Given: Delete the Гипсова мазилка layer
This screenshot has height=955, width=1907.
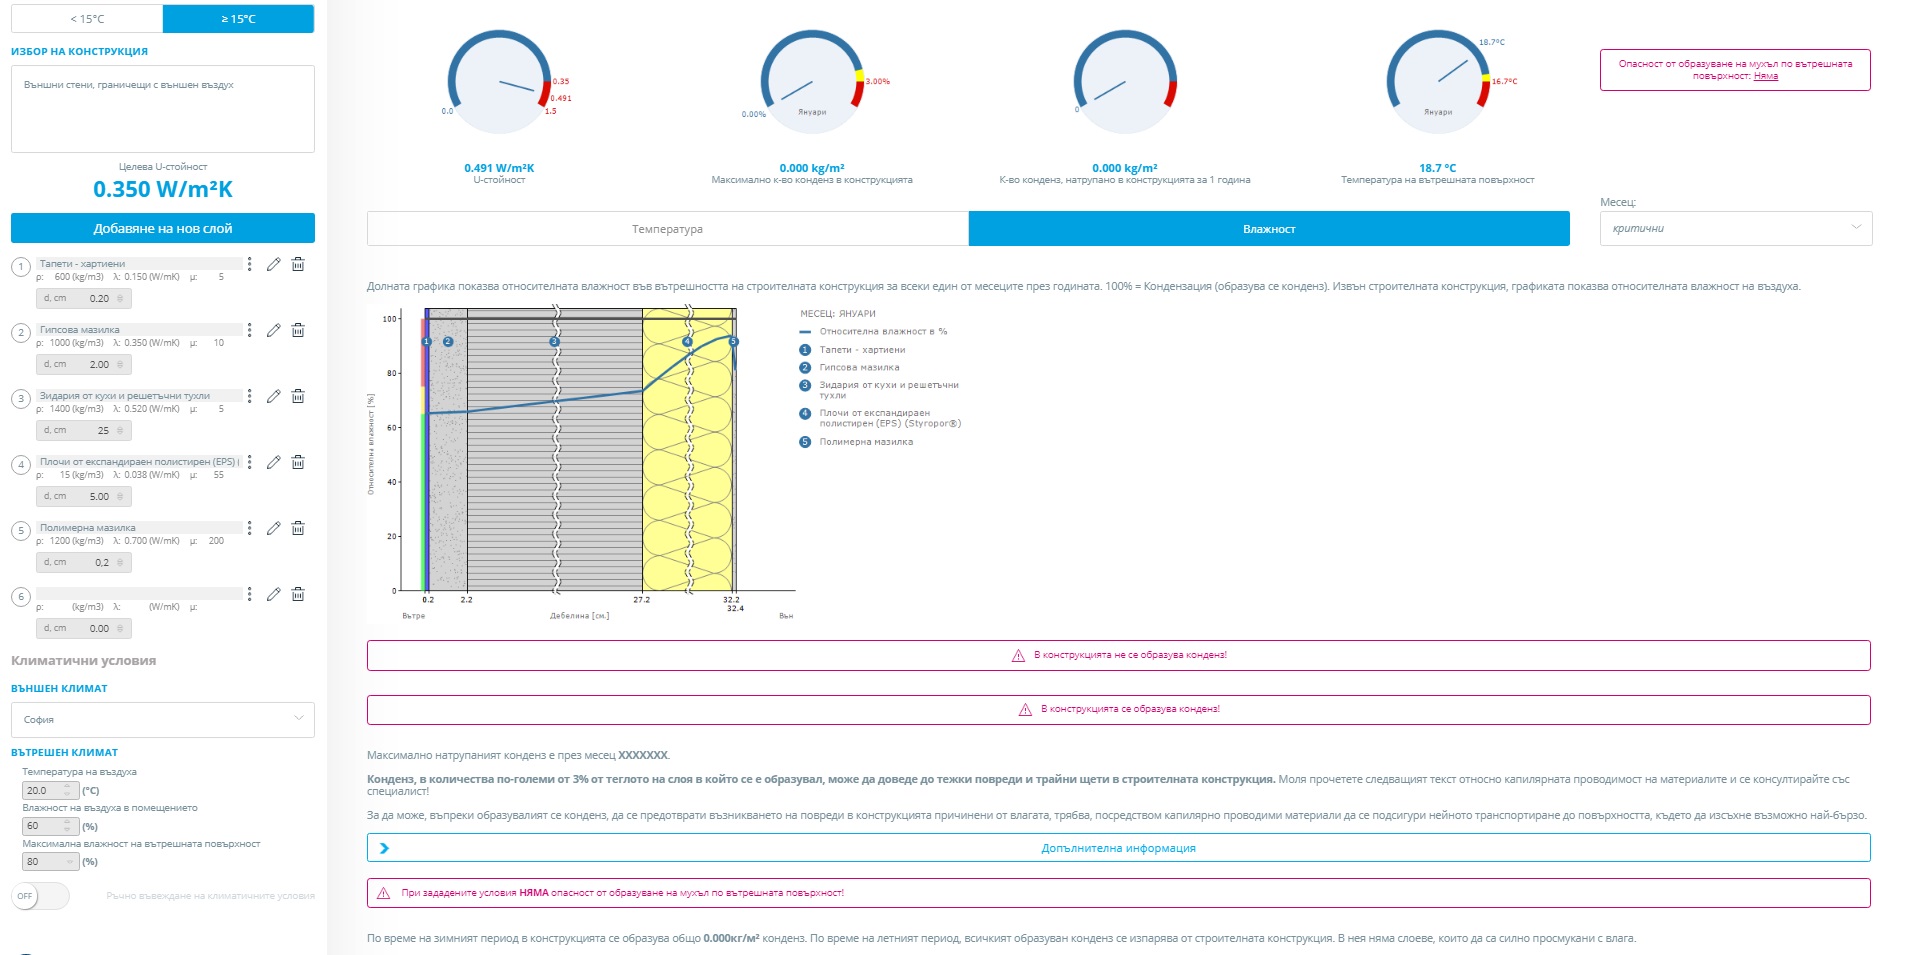Looking at the screenshot, I should tap(298, 331).
